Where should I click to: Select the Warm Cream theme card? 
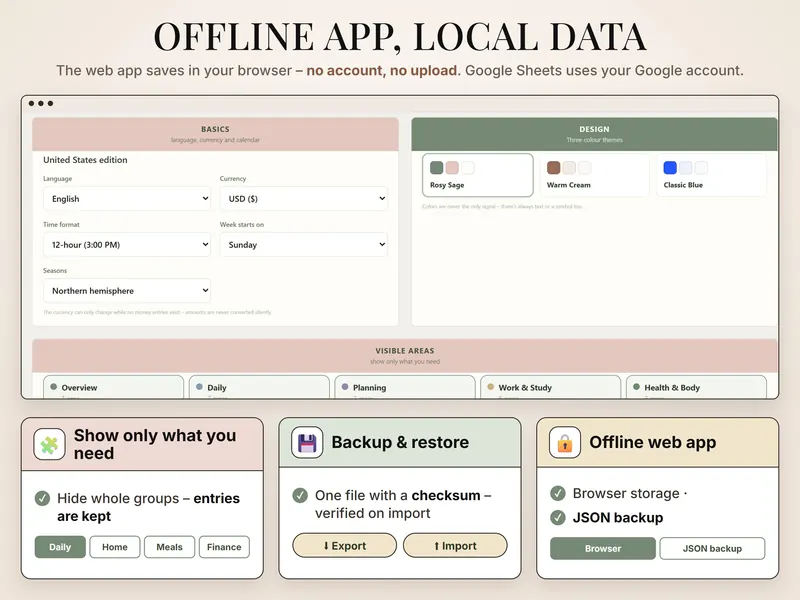(x=594, y=175)
